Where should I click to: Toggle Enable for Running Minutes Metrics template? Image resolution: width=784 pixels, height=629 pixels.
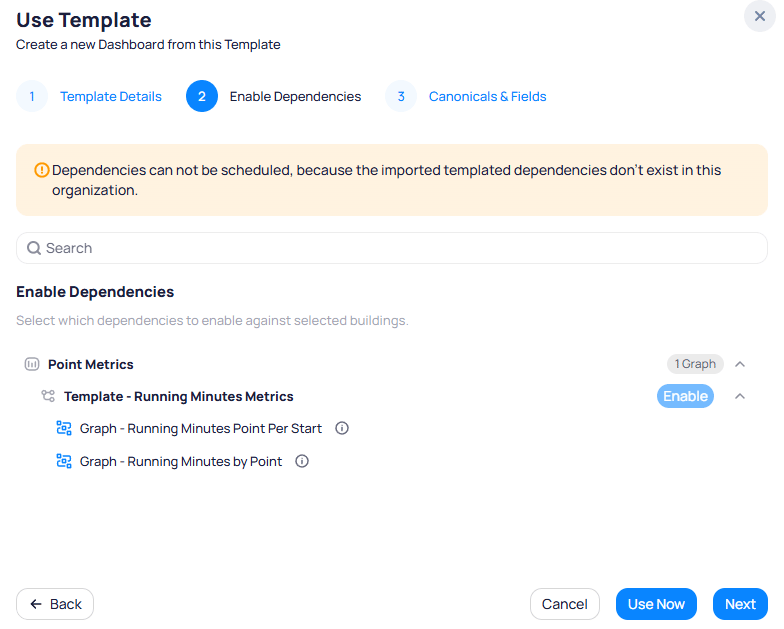pyautogui.click(x=685, y=396)
